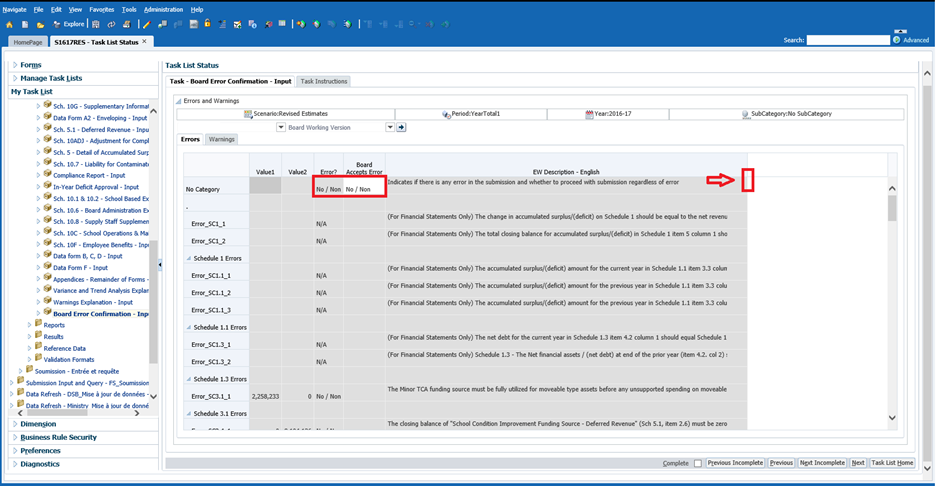
Task: Click the task tree horizontal scrollbar right arrow
Action: (x=137, y=413)
